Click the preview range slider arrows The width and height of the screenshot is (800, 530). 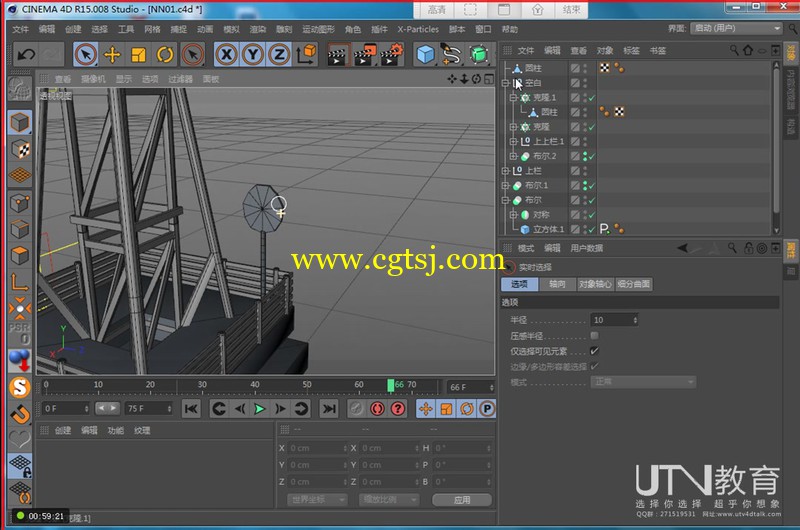pos(107,408)
